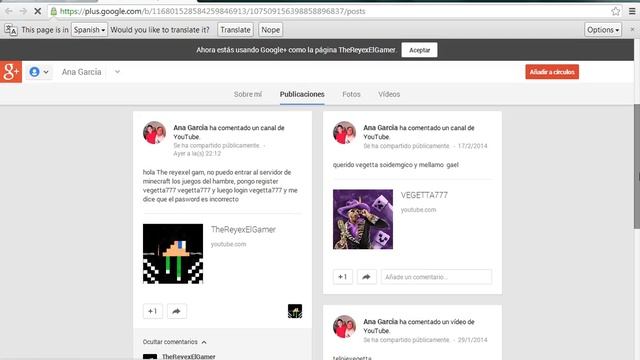Click youtube.com under TheReyexElGamer
Screen dimensions: 640x360
pos(228,244)
